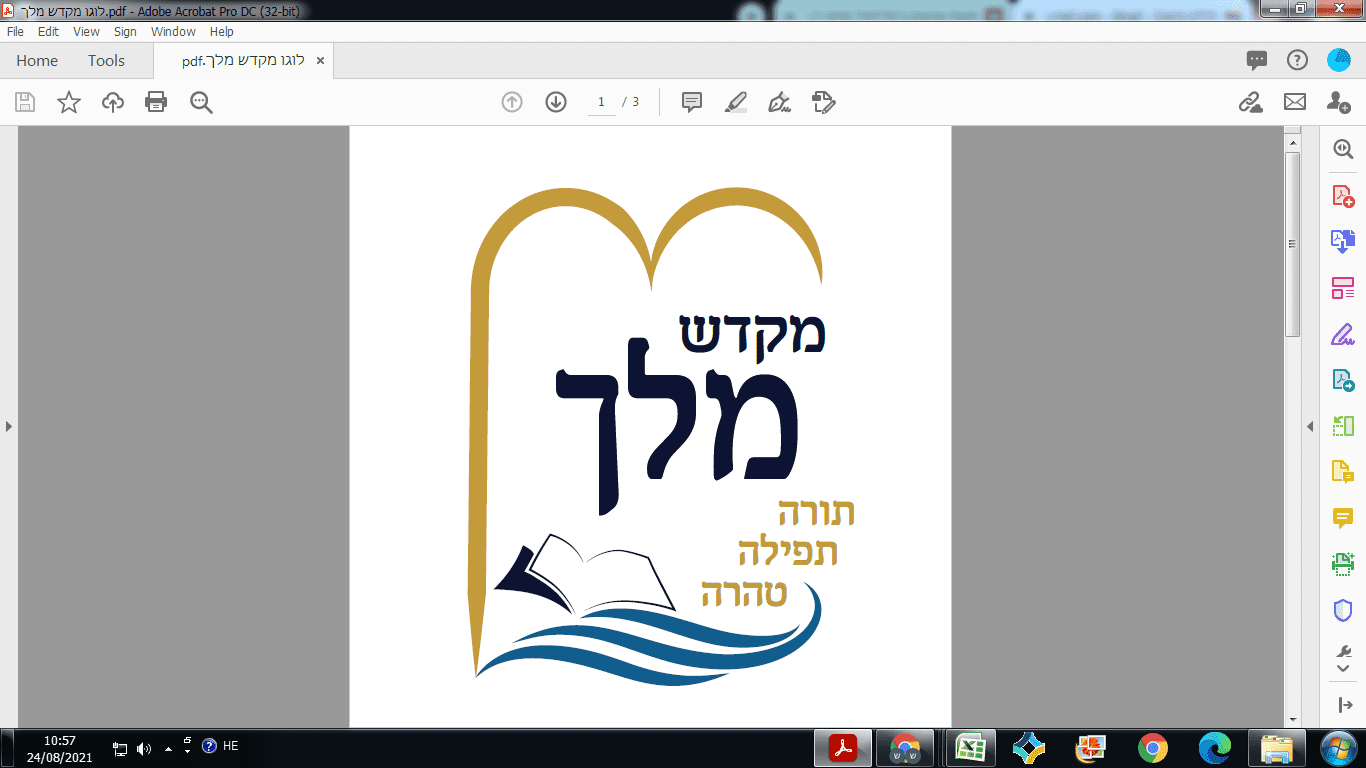Click the scroll down arrow of document scrollbar
This screenshot has width=1366, height=768.
click(x=1292, y=720)
